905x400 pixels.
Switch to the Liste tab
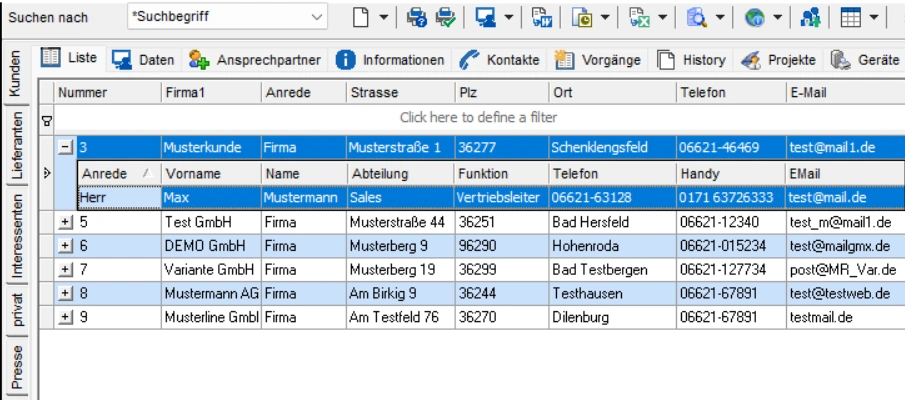coord(70,58)
